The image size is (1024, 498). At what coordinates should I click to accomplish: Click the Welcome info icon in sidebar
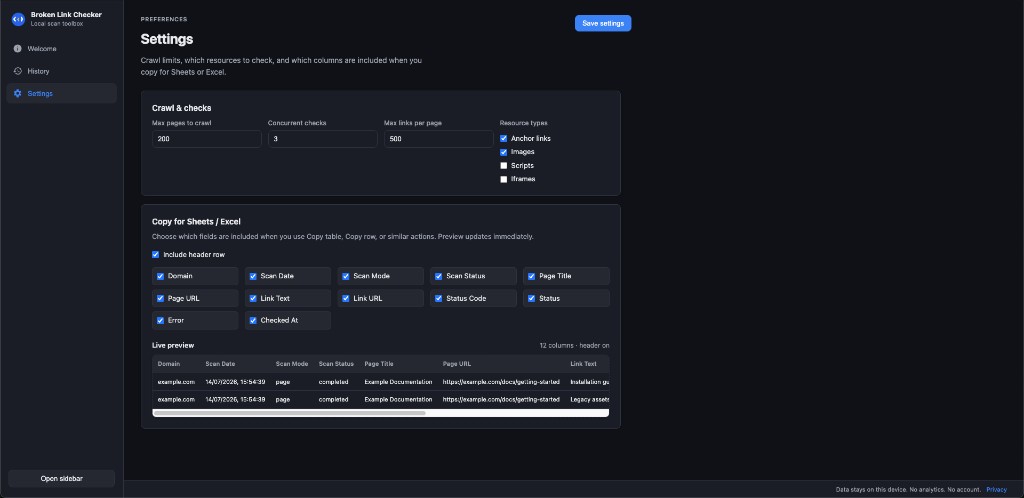tap(18, 49)
